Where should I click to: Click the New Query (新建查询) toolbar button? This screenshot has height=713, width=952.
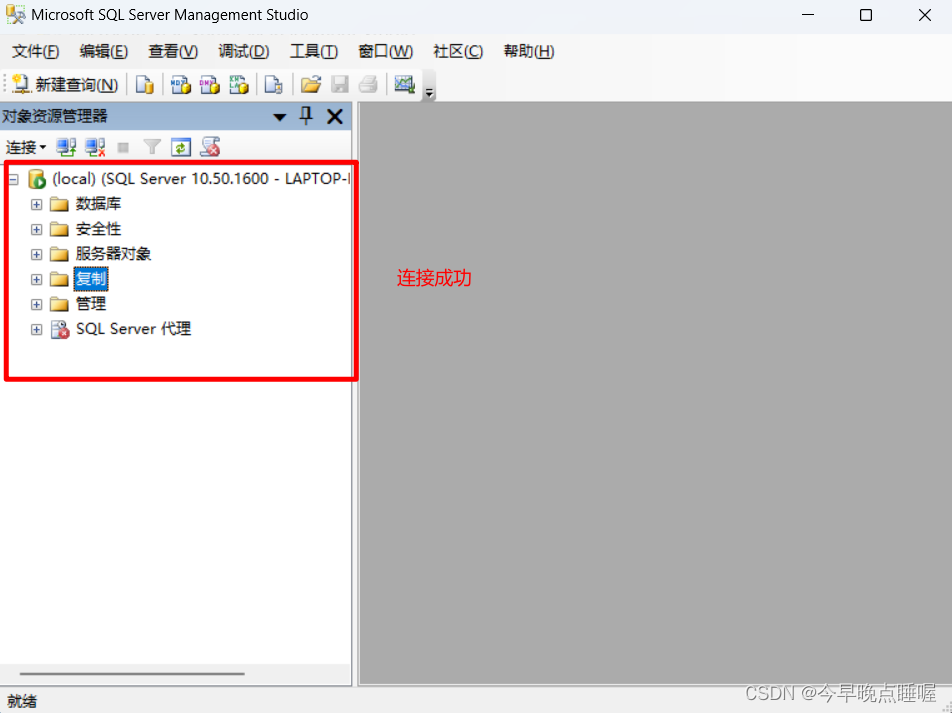[x=64, y=84]
